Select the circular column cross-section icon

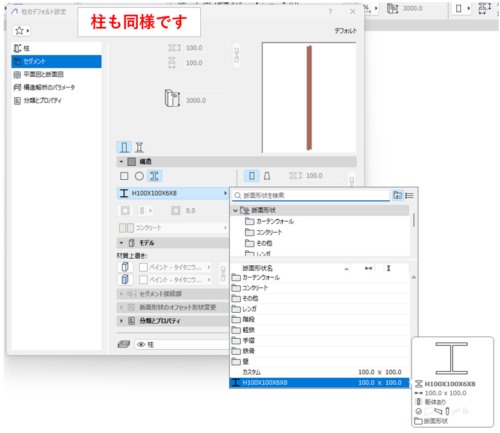pyautogui.click(x=139, y=176)
